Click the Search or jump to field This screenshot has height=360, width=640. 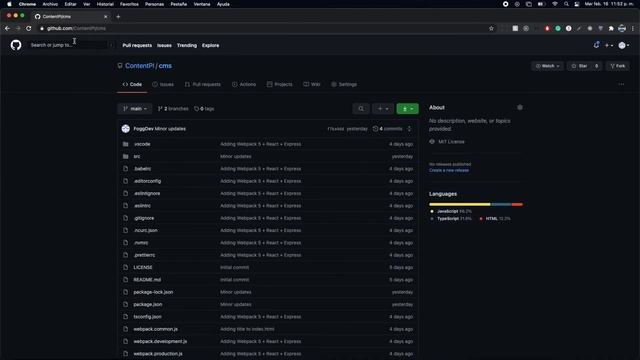pyautogui.click(x=72, y=45)
